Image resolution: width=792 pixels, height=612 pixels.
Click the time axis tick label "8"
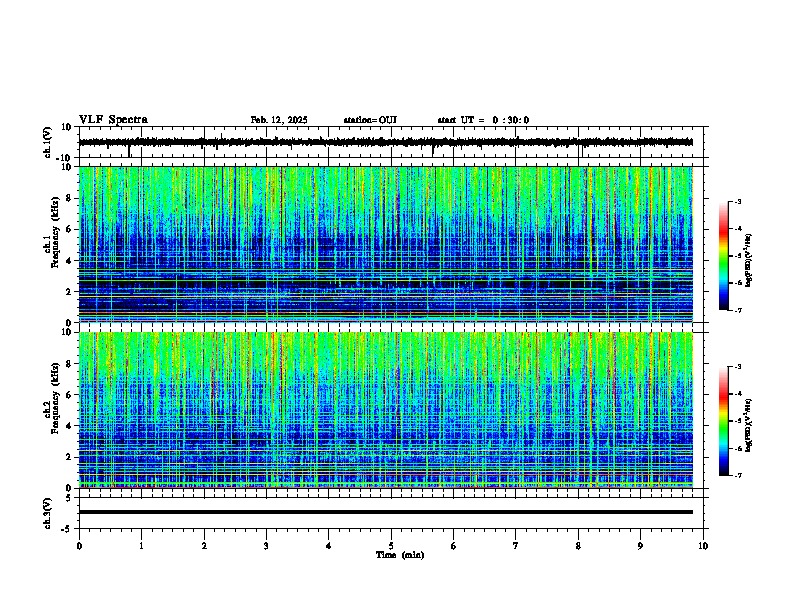pos(578,546)
